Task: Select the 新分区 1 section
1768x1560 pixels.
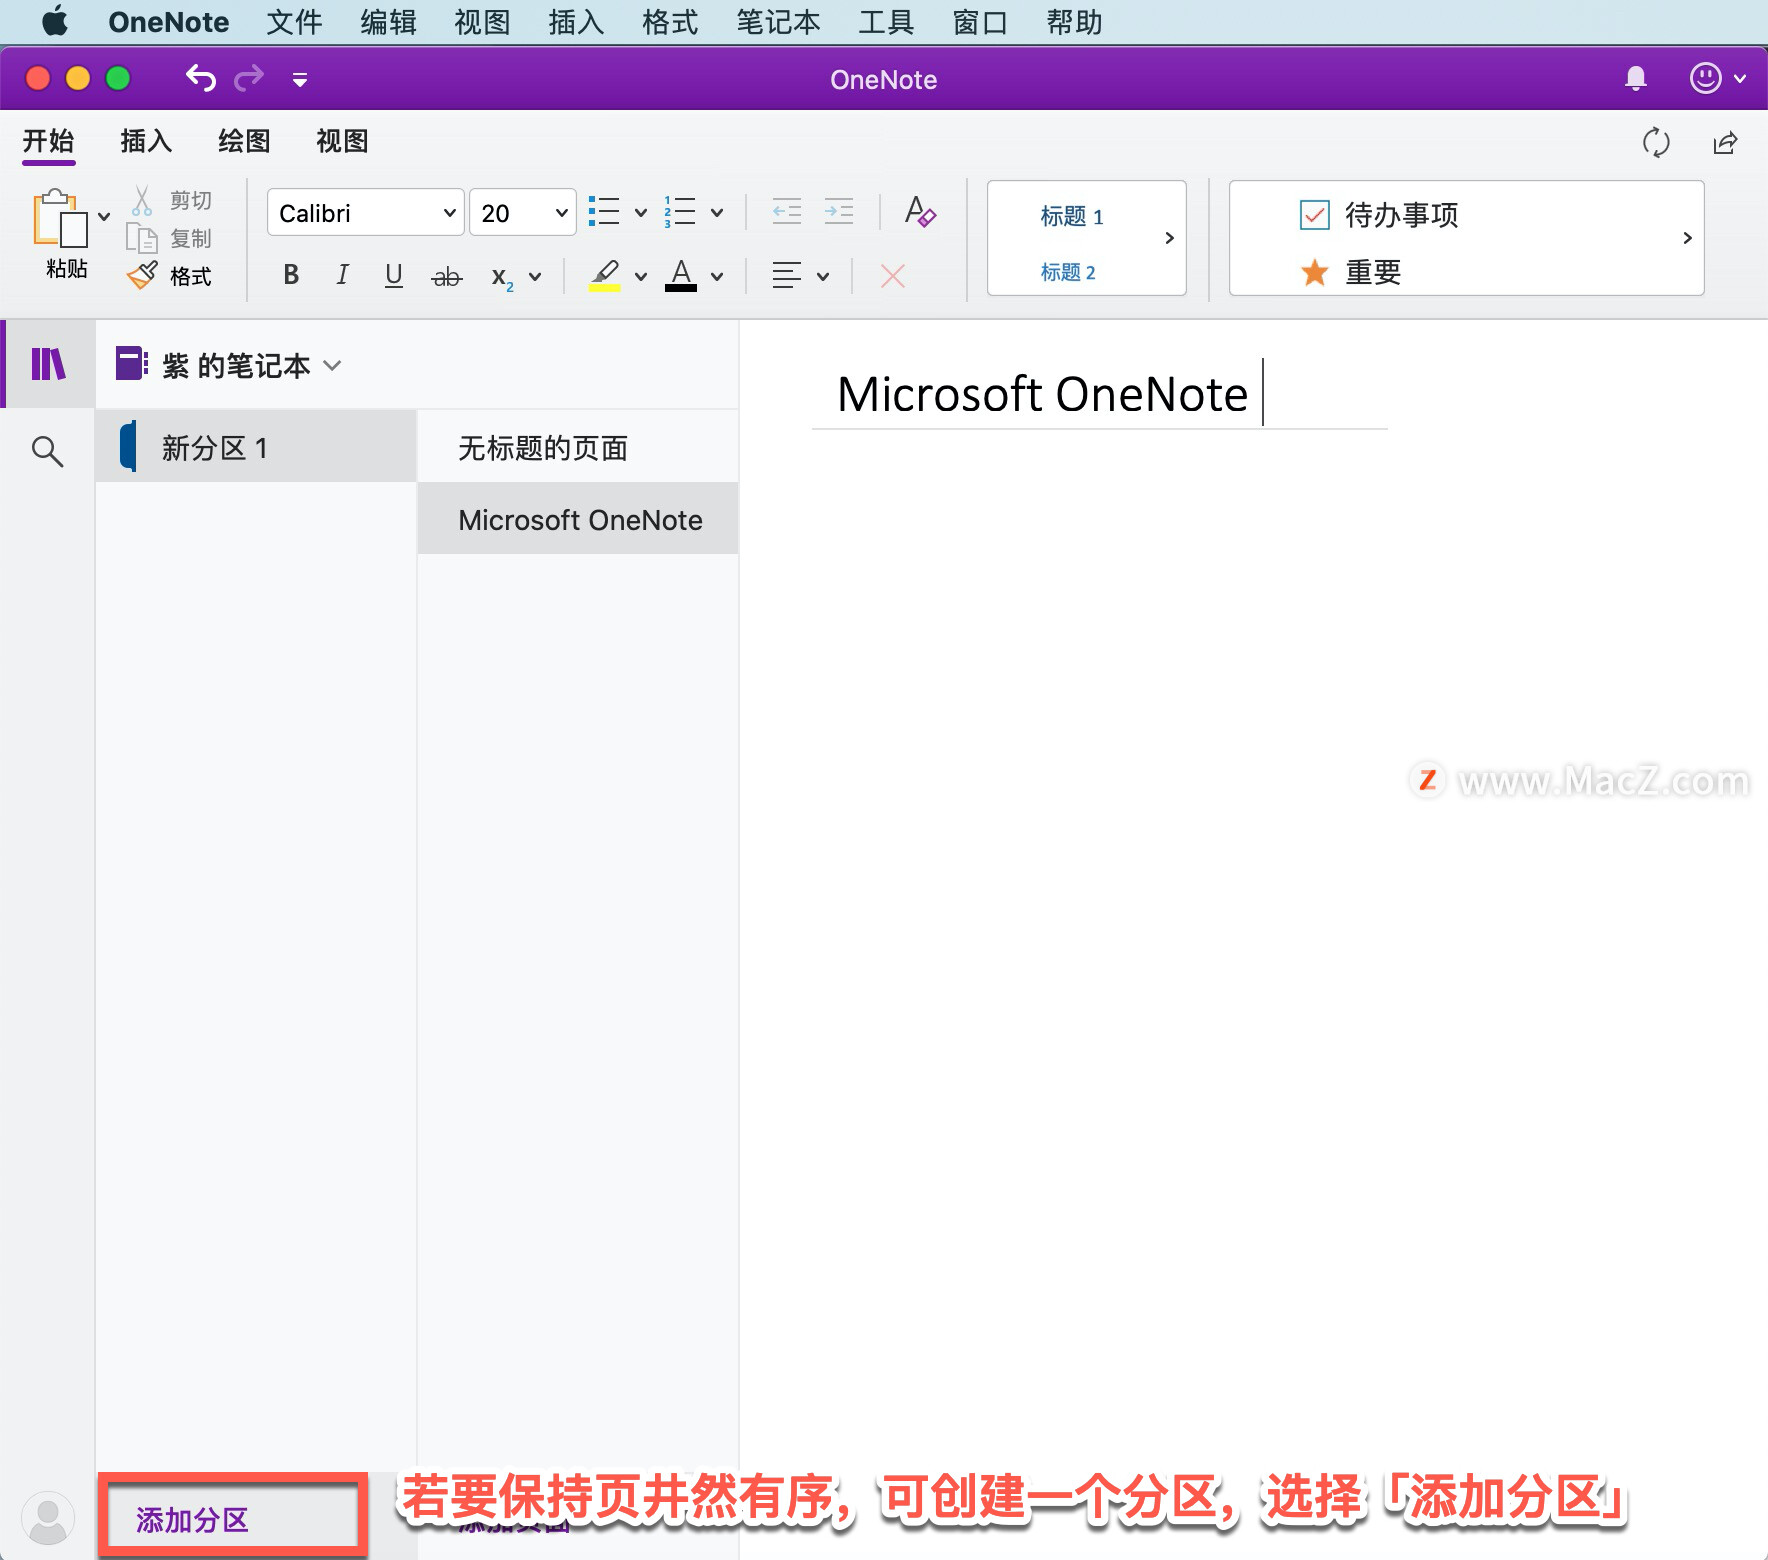Action: pyautogui.click(x=256, y=447)
